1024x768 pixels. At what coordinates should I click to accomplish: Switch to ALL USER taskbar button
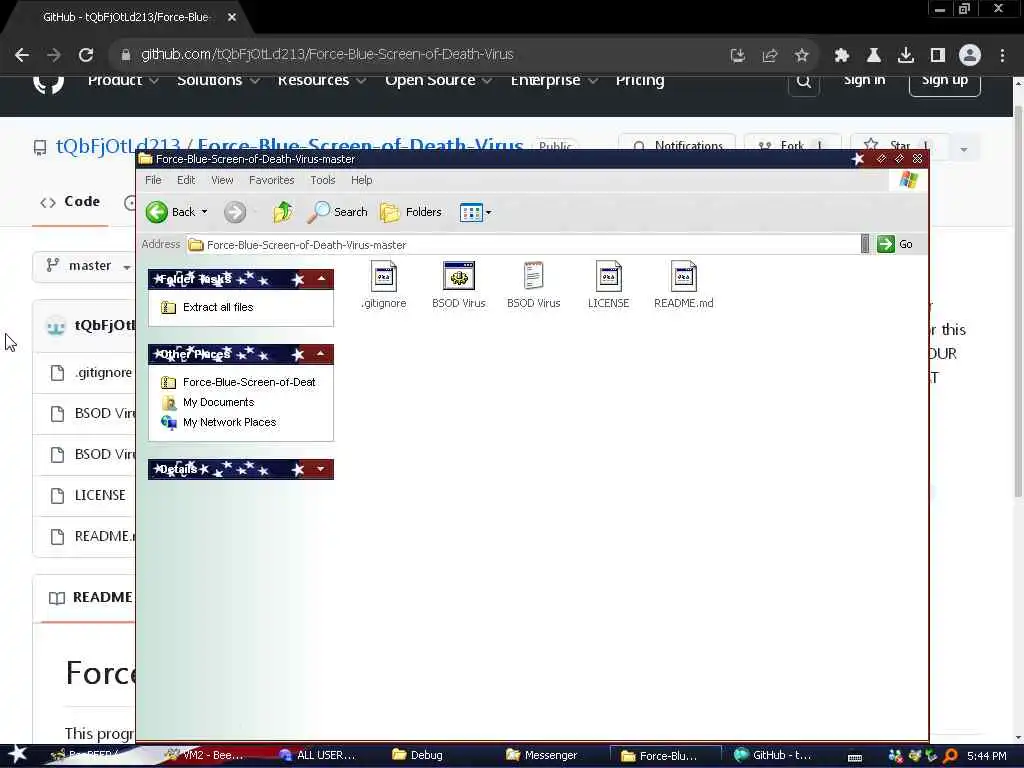coord(317,756)
